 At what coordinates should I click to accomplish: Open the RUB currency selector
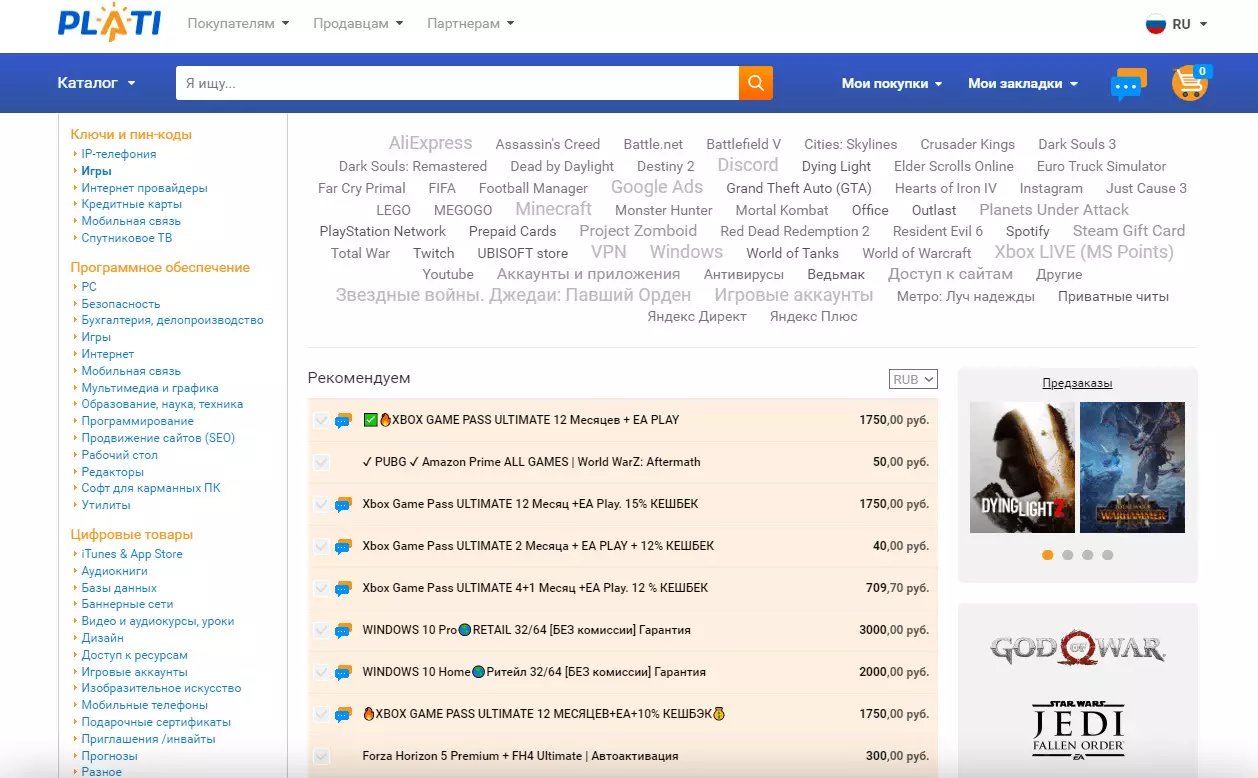click(913, 379)
